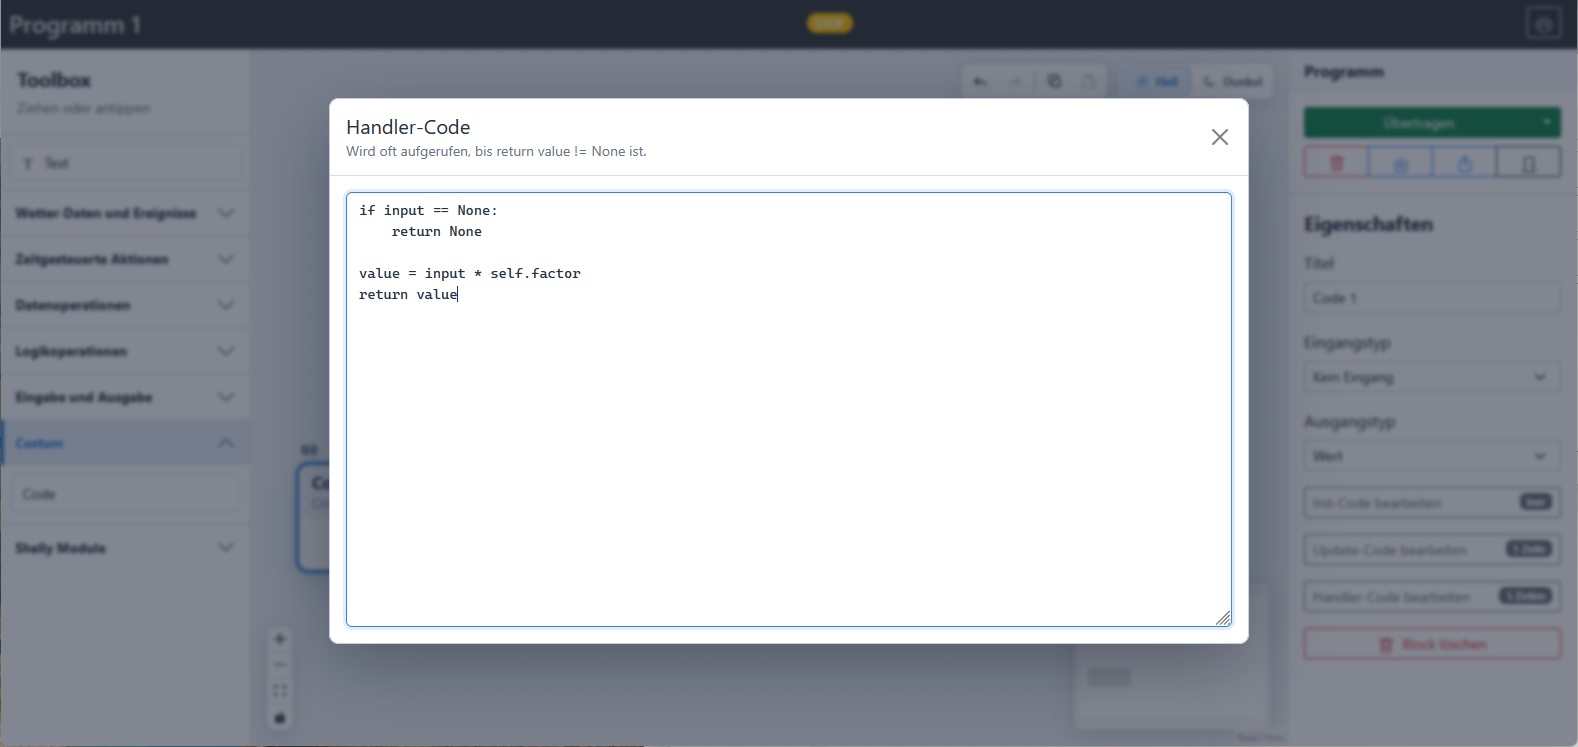
Task: Click Handler-Code bearbeiten button
Action: point(1432,597)
